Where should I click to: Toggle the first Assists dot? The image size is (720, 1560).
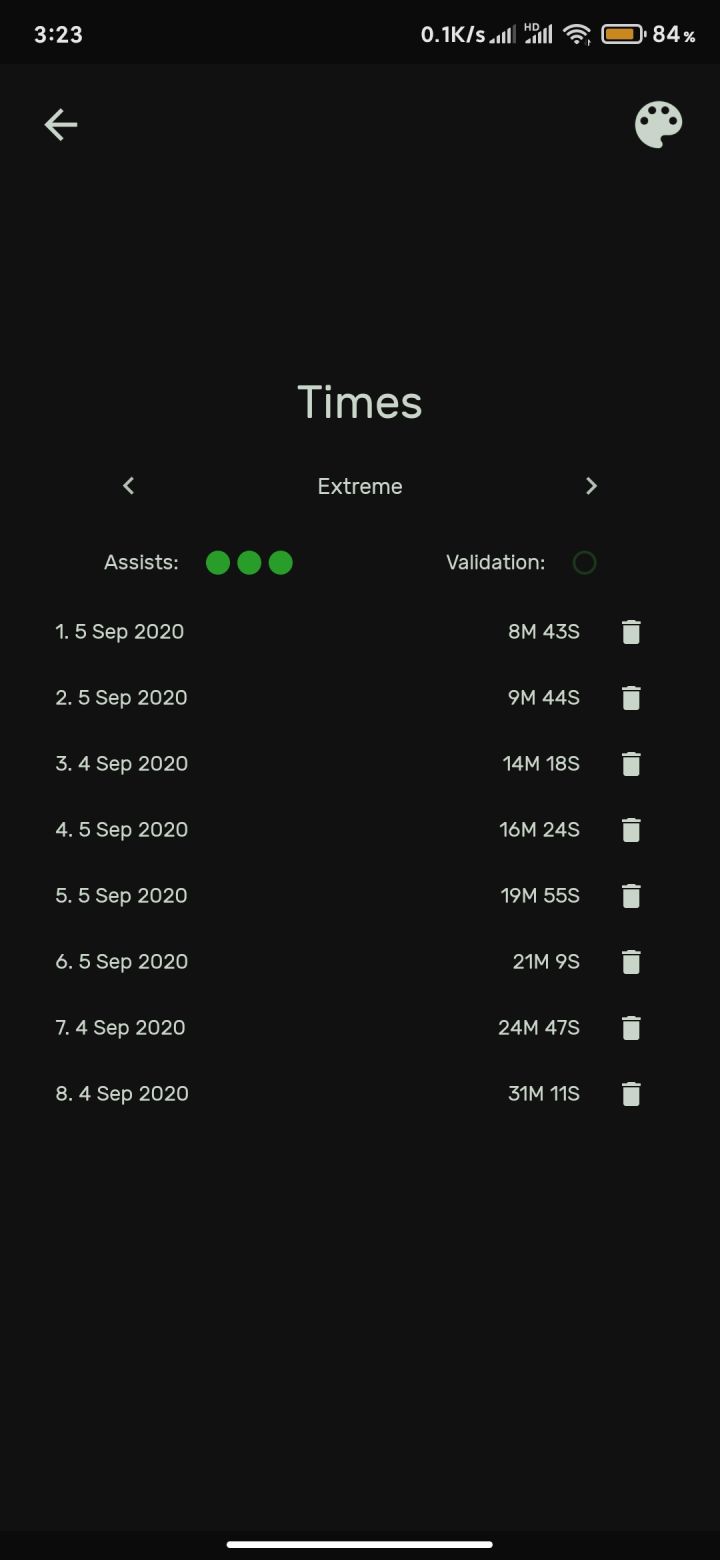[218, 563]
